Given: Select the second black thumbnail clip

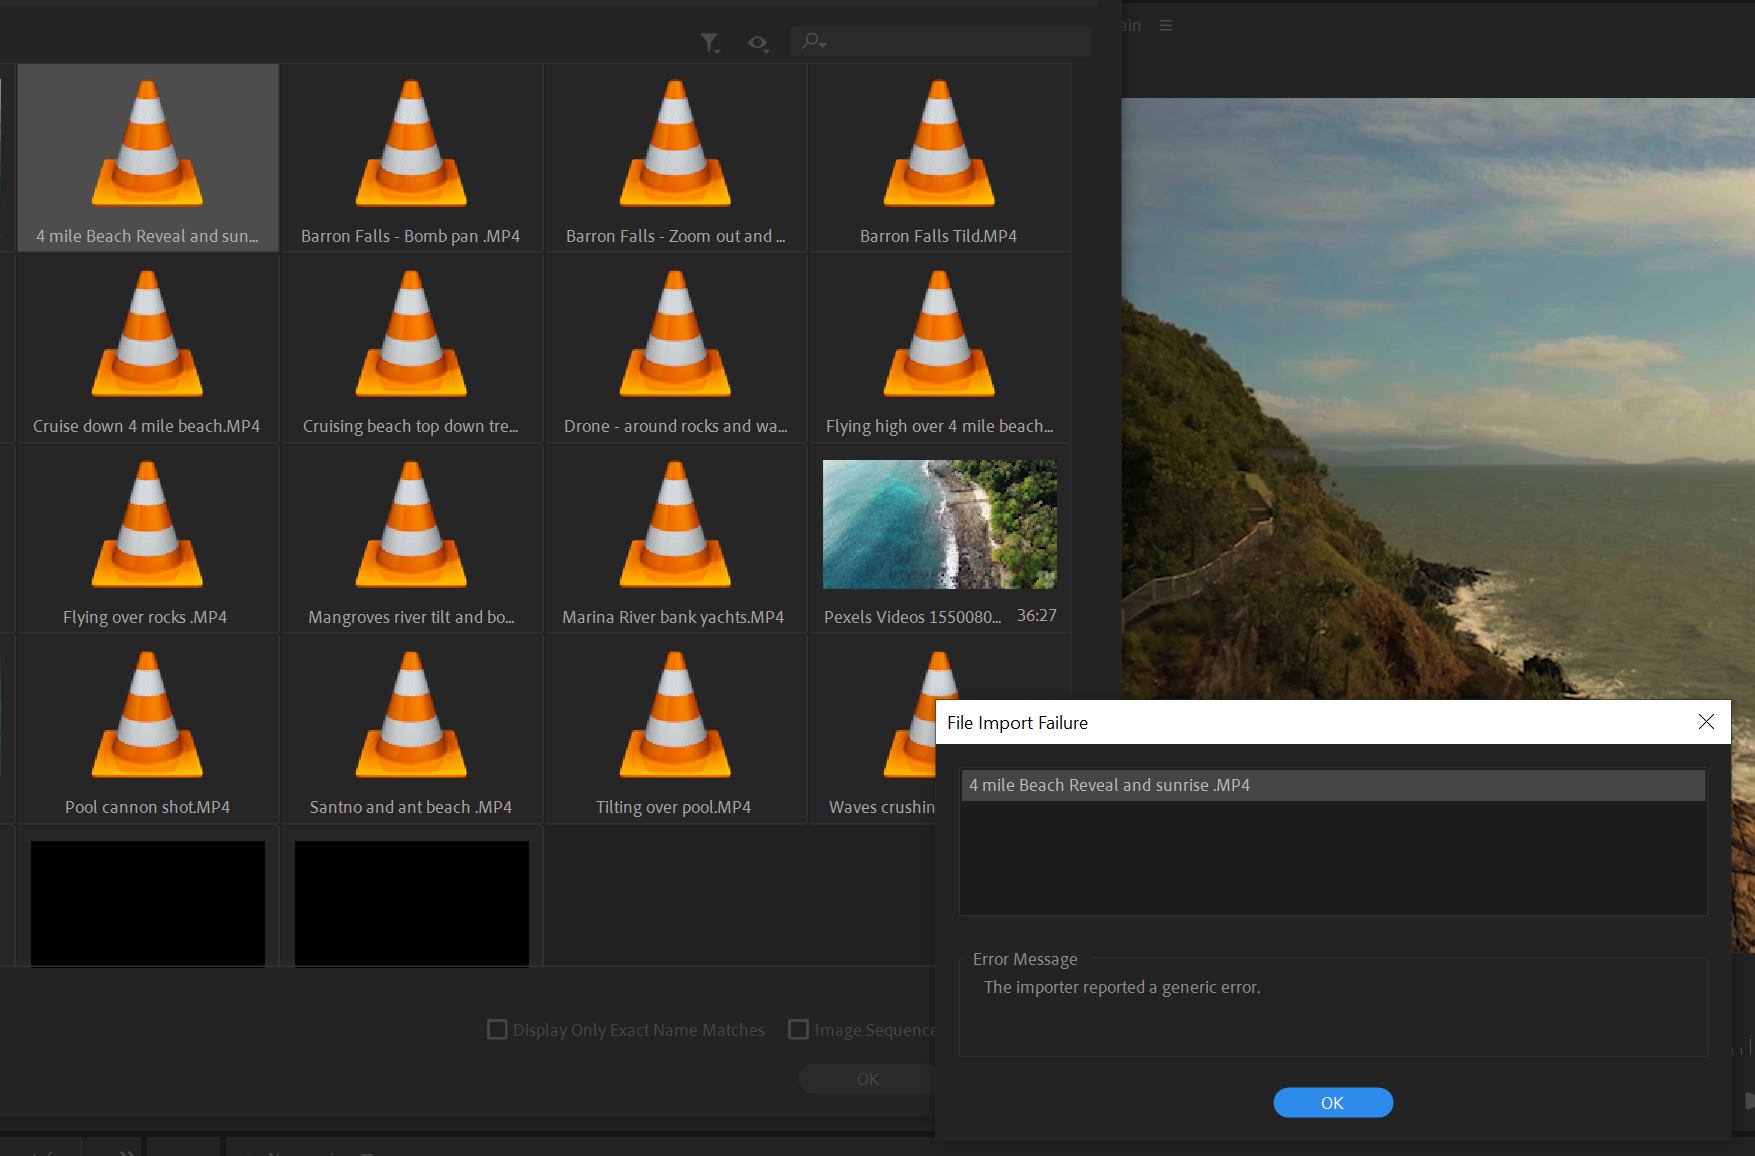Looking at the screenshot, I should [x=412, y=903].
